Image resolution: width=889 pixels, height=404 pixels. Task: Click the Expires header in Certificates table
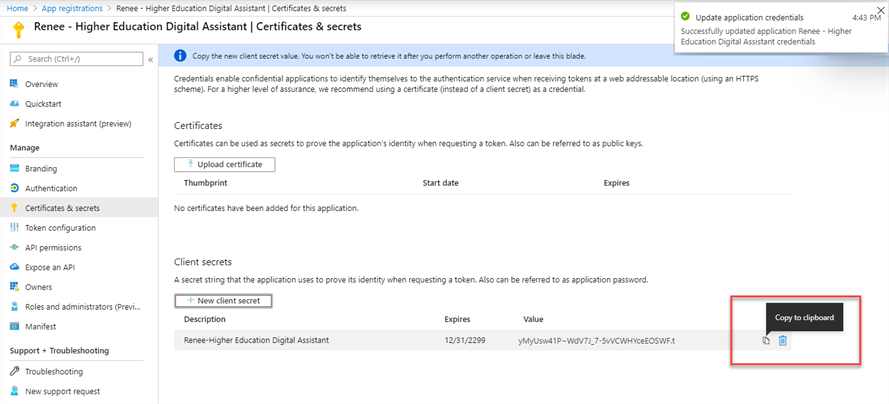point(616,183)
